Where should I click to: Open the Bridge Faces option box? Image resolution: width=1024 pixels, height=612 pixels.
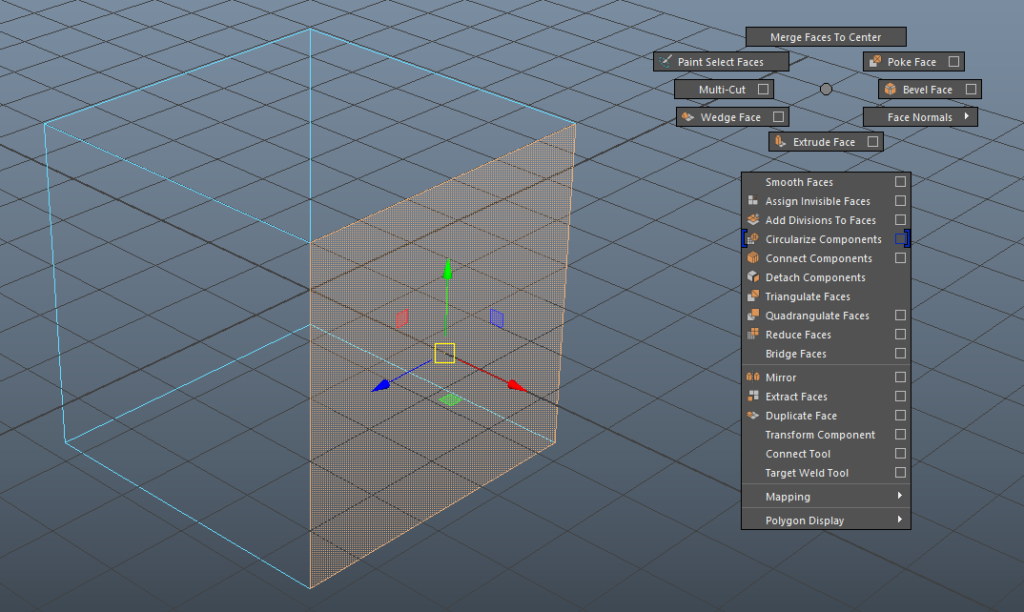coord(900,353)
